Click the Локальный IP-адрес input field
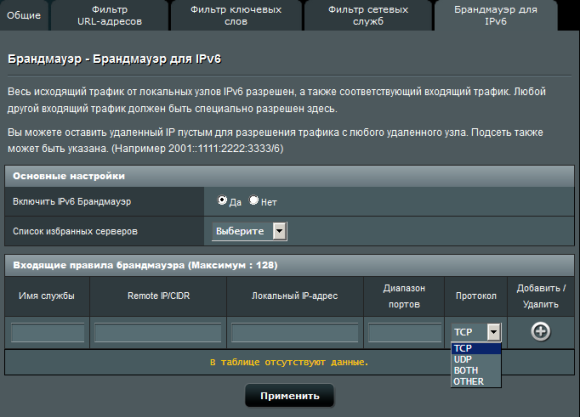 click(295, 332)
